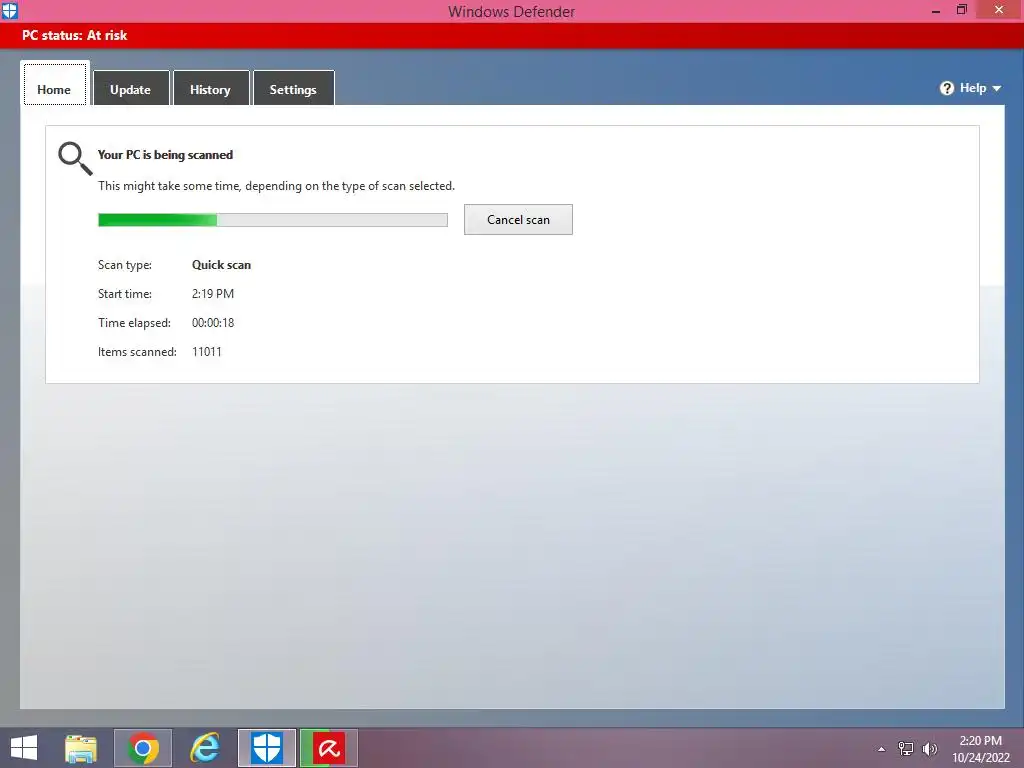1024x768 pixels.
Task: Go to the Settings tab
Action: point(293,89)
